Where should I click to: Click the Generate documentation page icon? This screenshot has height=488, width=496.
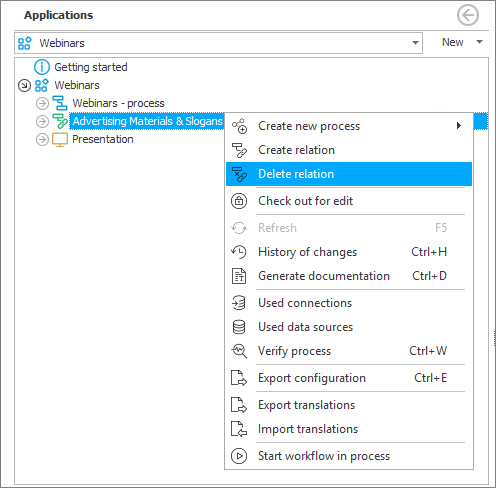click(239, 276)
